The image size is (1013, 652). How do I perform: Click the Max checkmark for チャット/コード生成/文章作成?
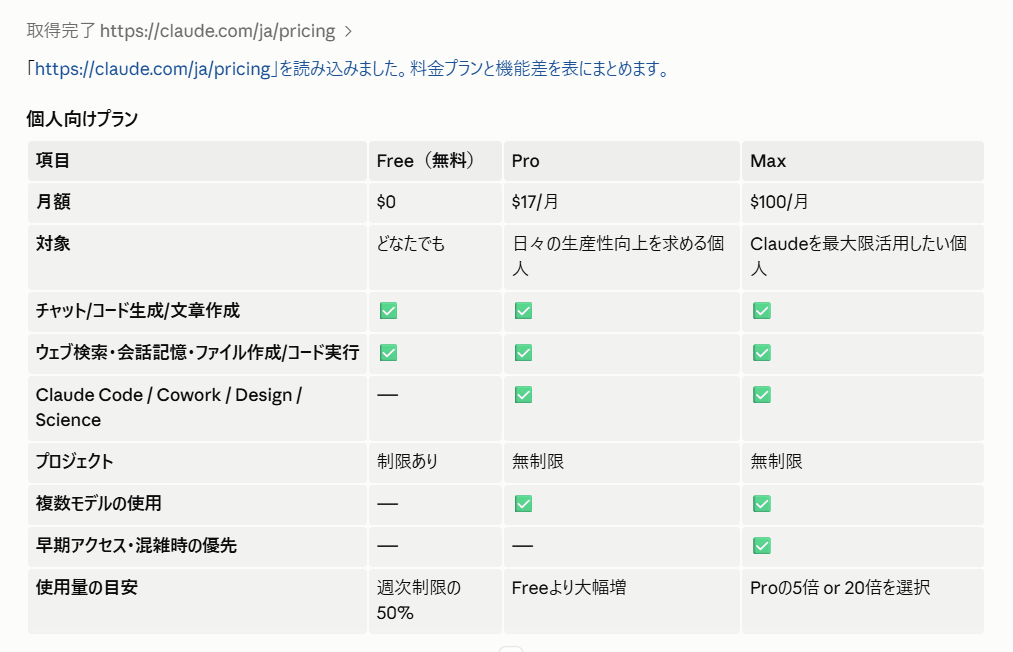pos(762,311)
